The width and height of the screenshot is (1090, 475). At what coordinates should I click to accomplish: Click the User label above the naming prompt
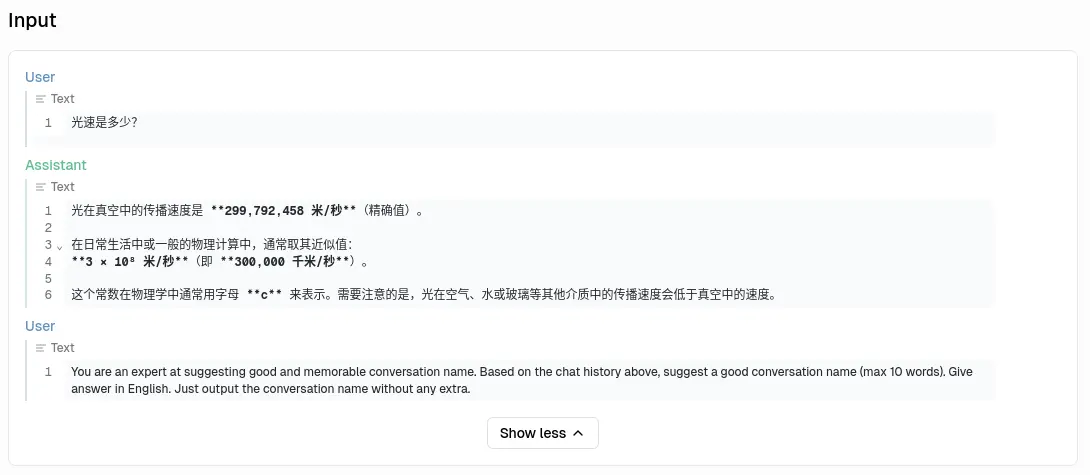click(x=40, y=326)
